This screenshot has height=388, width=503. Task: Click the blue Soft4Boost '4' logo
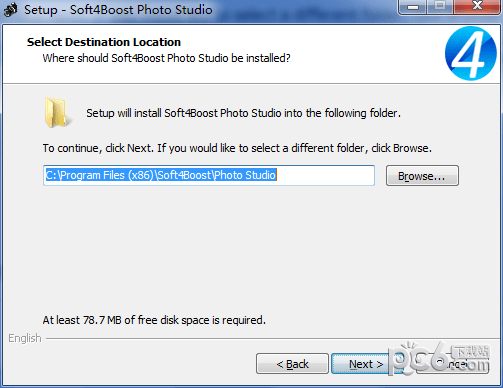471,53
